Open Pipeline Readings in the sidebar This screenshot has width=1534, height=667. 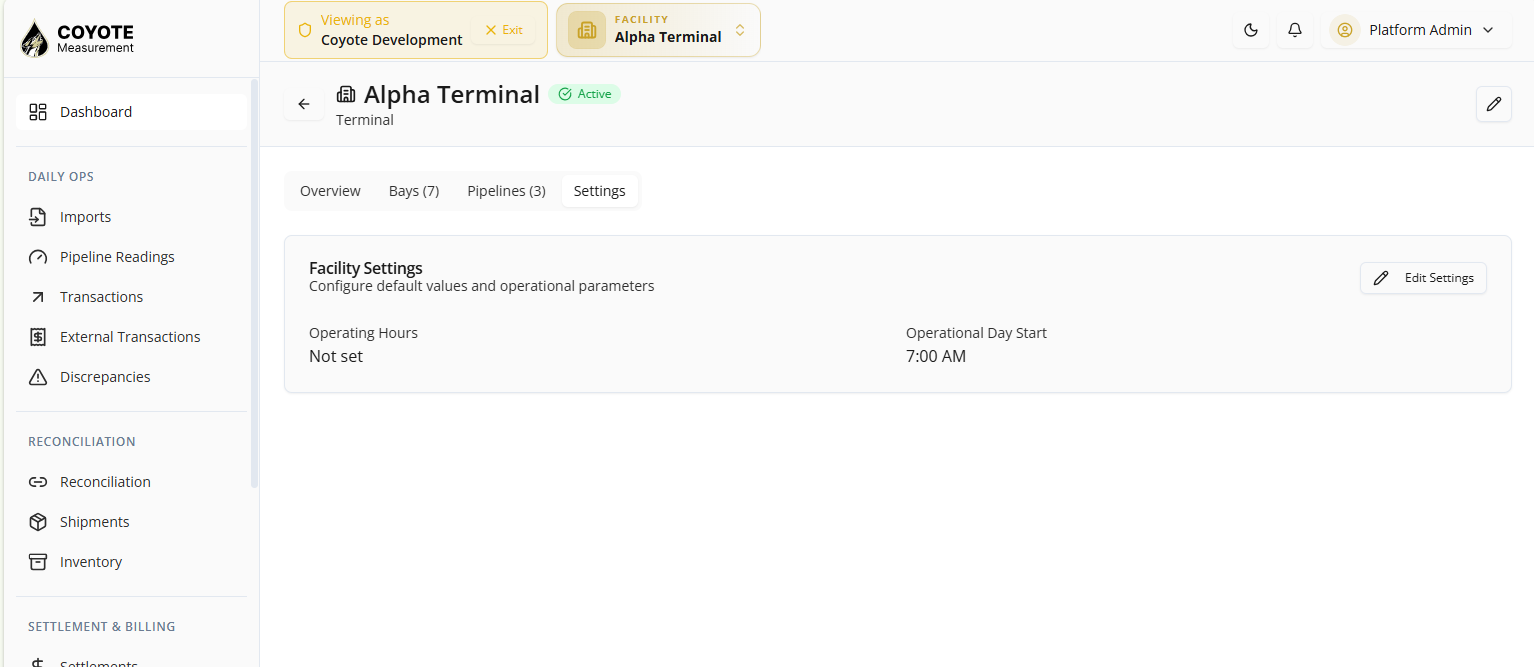(131, 257)
